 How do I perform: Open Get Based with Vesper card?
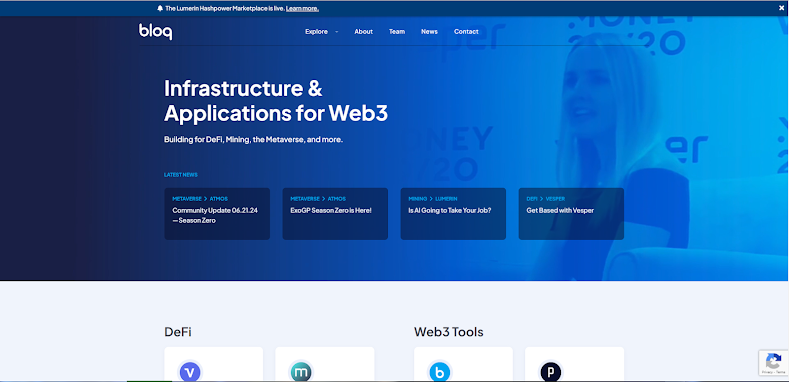click(571, 214)
